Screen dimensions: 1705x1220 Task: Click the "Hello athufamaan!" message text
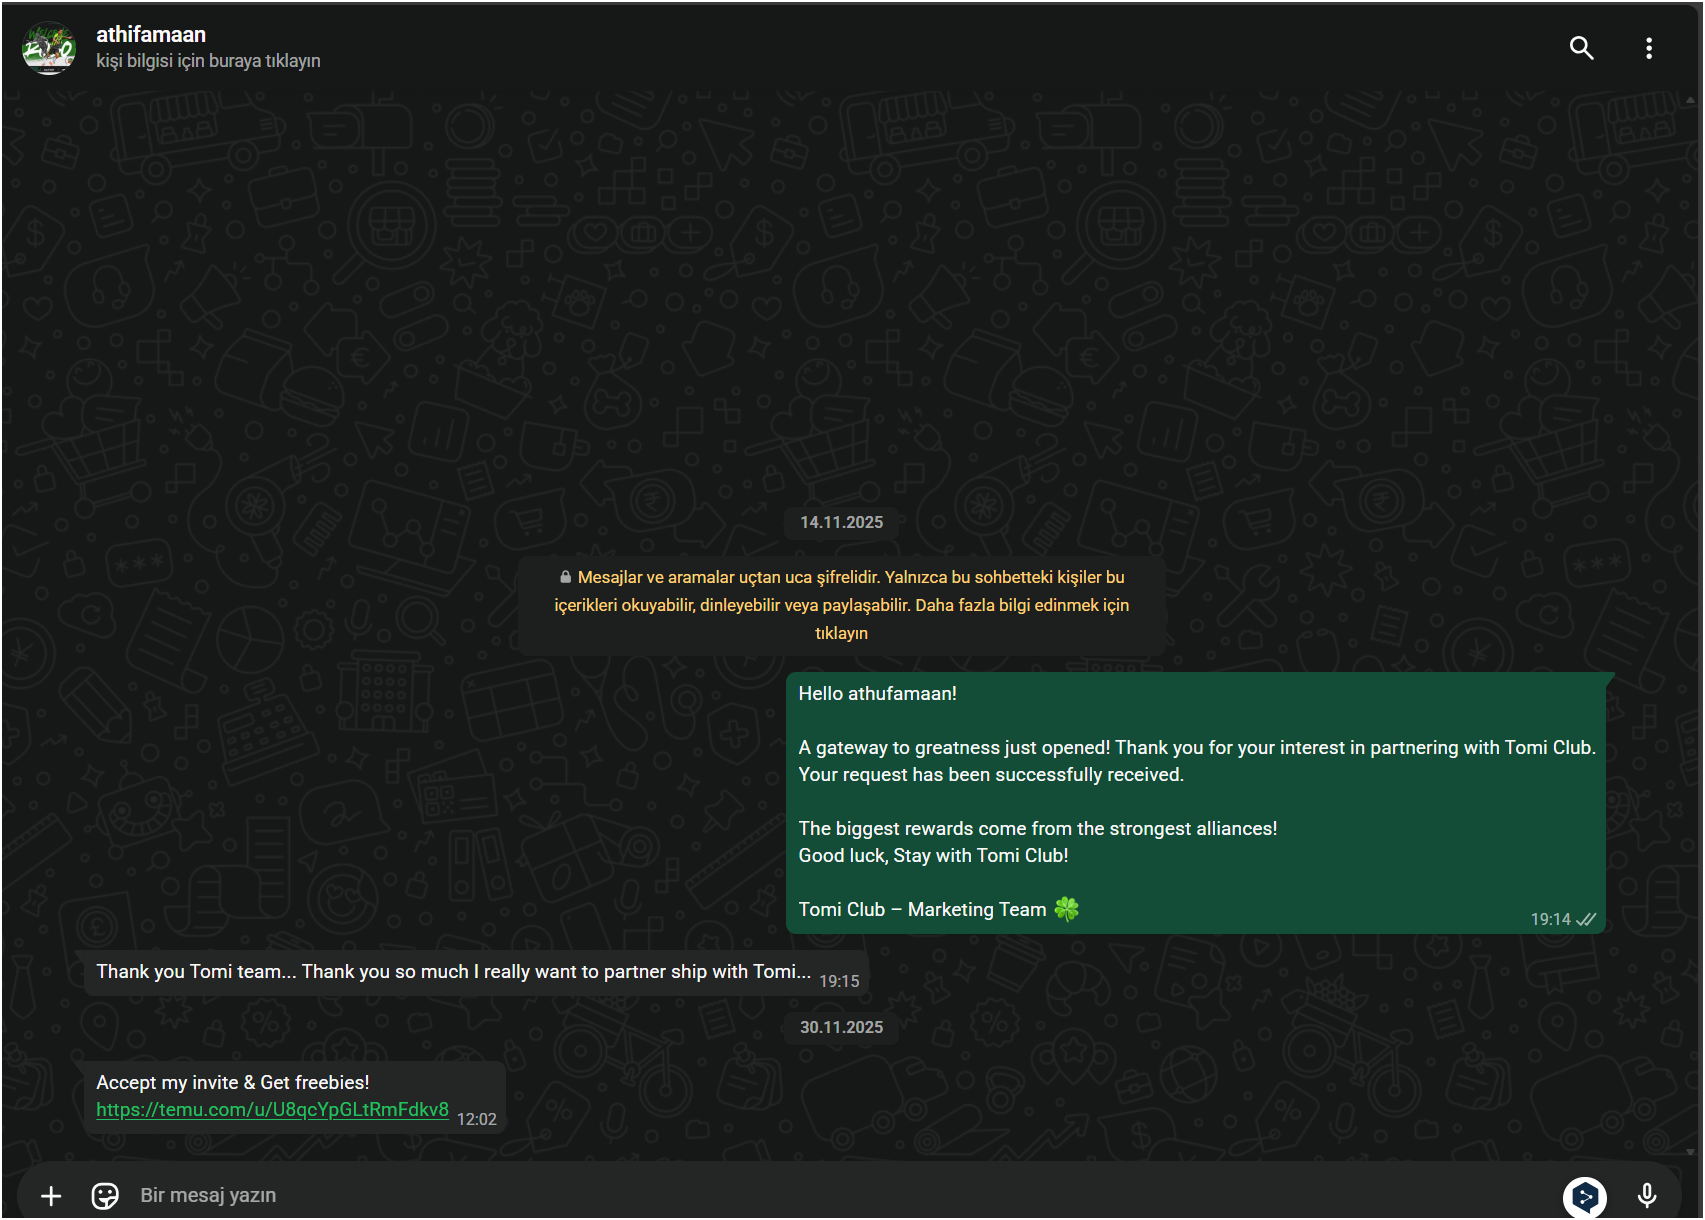click(x=877, y=694)
